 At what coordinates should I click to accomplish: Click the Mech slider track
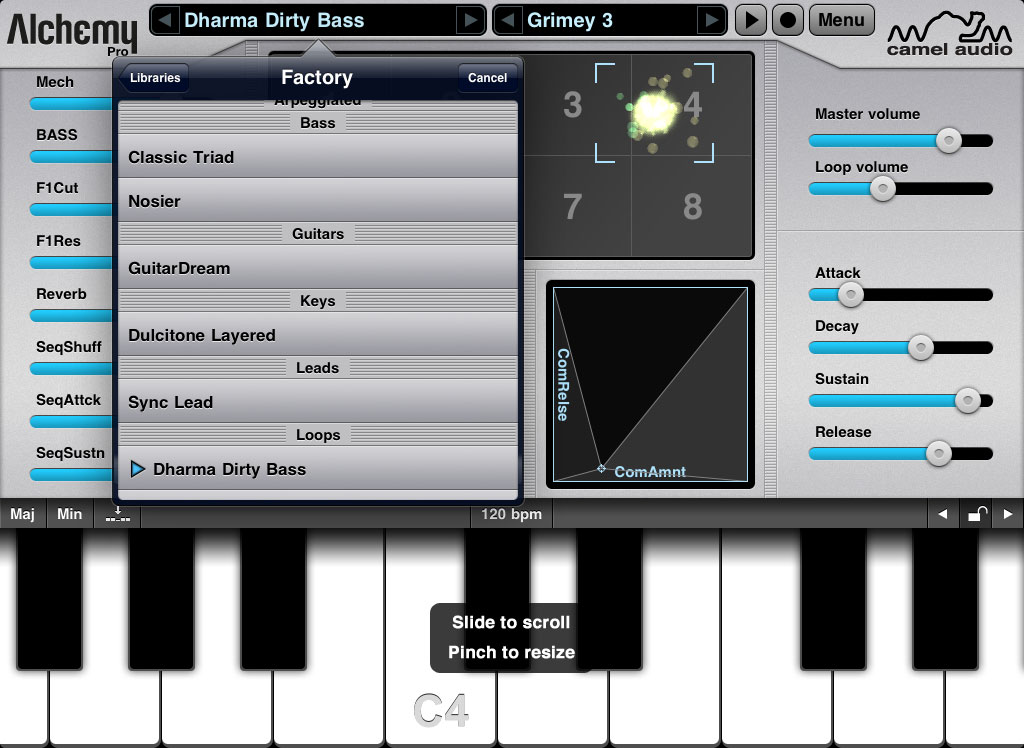72,103
